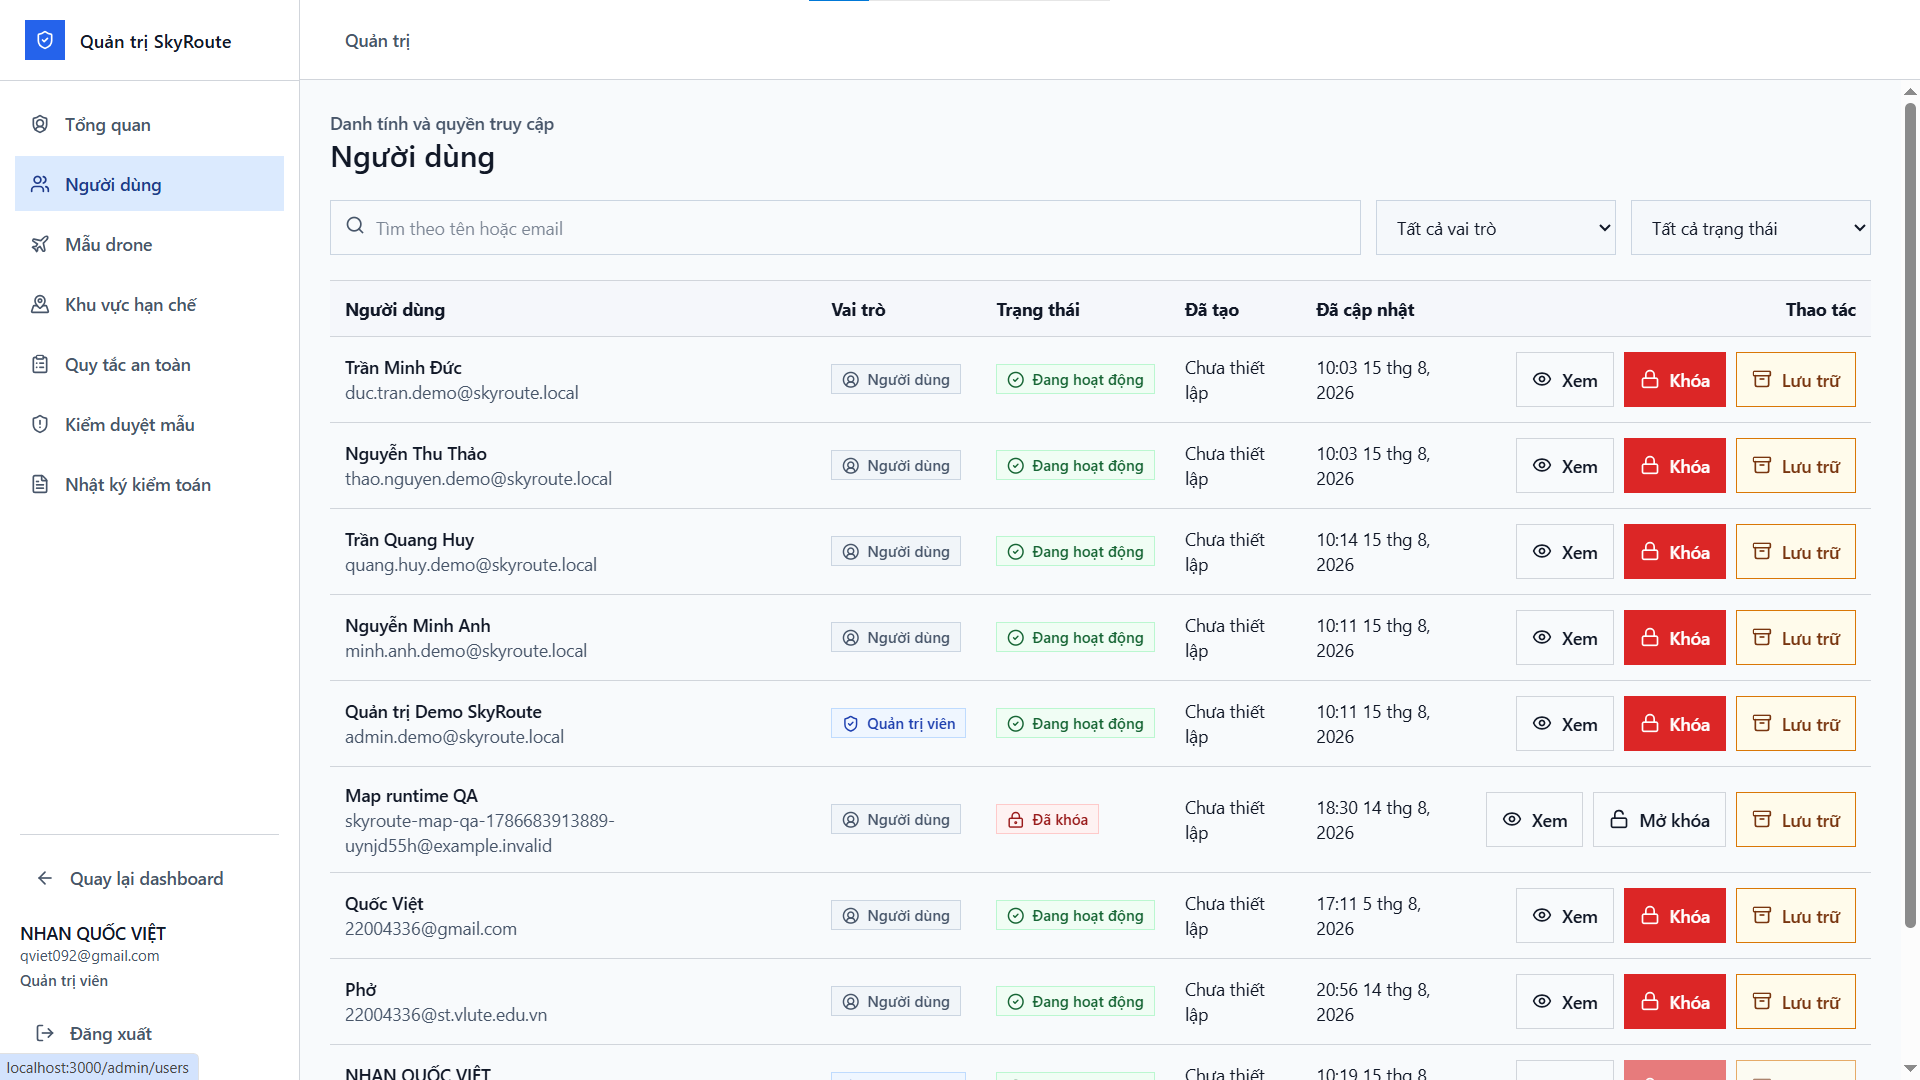Open Nhật ký kiểm toán
The image size is (1920, 1080).
[x=149, y=484]
